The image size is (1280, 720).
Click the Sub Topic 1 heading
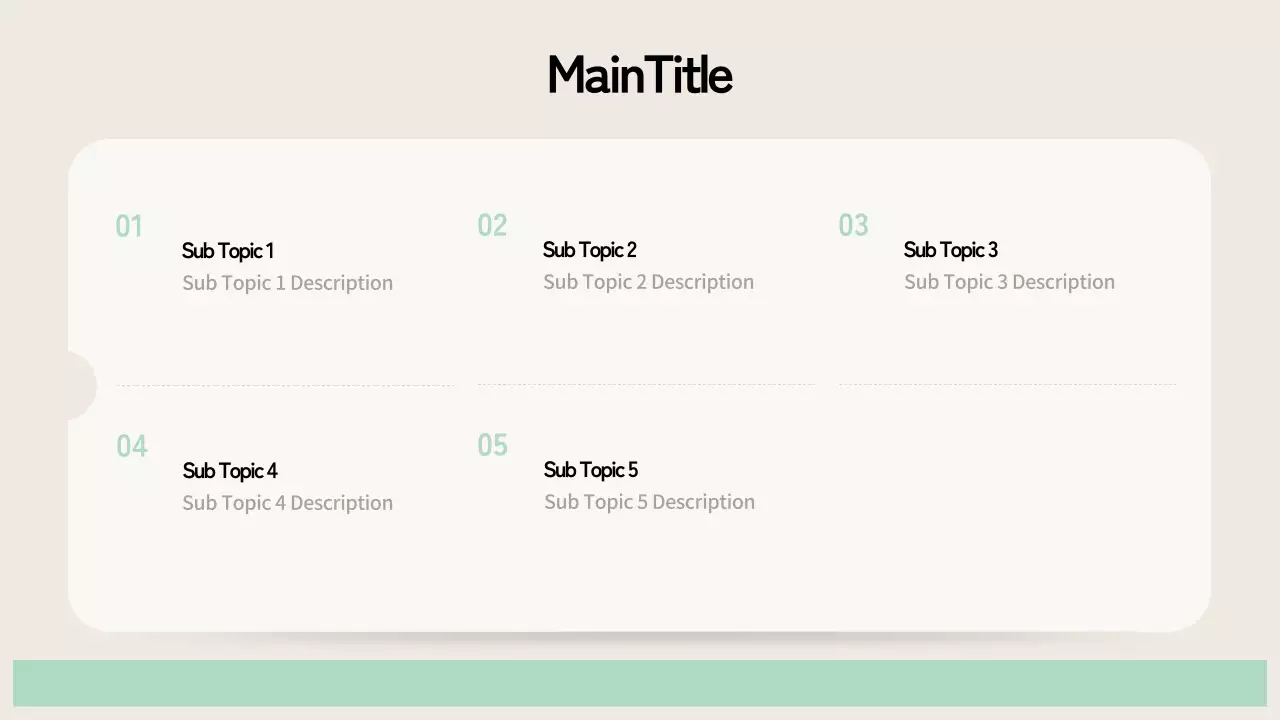pos(228,251)
